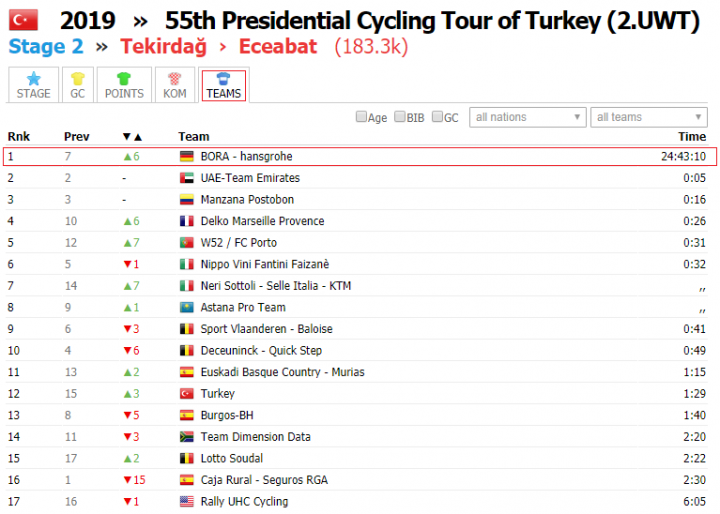The image size is (720, 514).
Task: Switch to the KOM polka-dot jersey tab
Action: (174, 85)
